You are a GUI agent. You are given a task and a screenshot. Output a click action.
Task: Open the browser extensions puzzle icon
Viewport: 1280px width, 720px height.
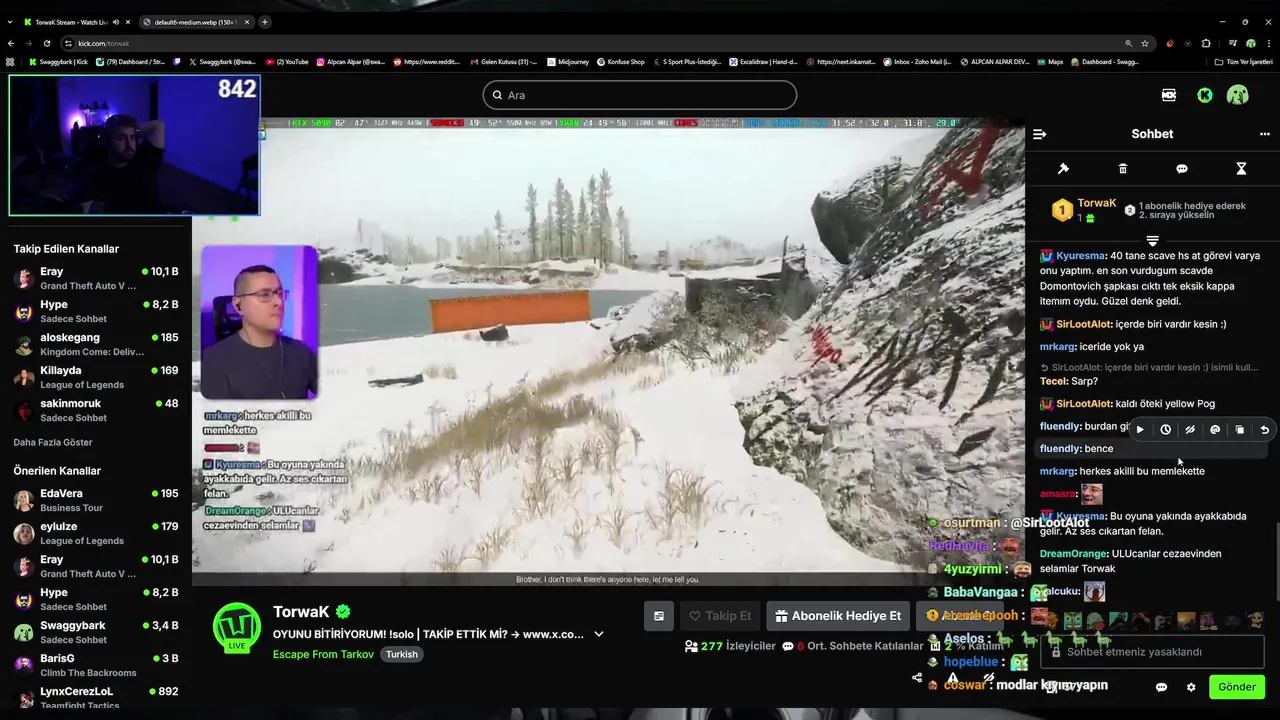click(1206, 43)
